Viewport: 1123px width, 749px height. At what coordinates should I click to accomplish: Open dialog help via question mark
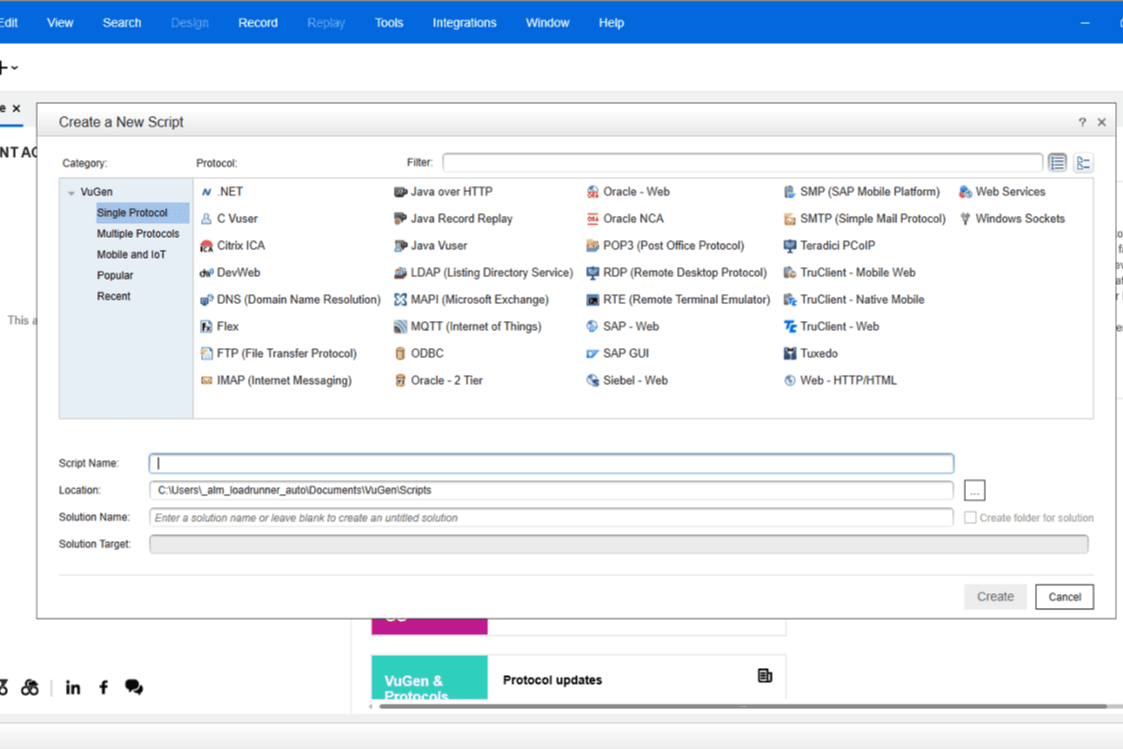point(1082,122)
